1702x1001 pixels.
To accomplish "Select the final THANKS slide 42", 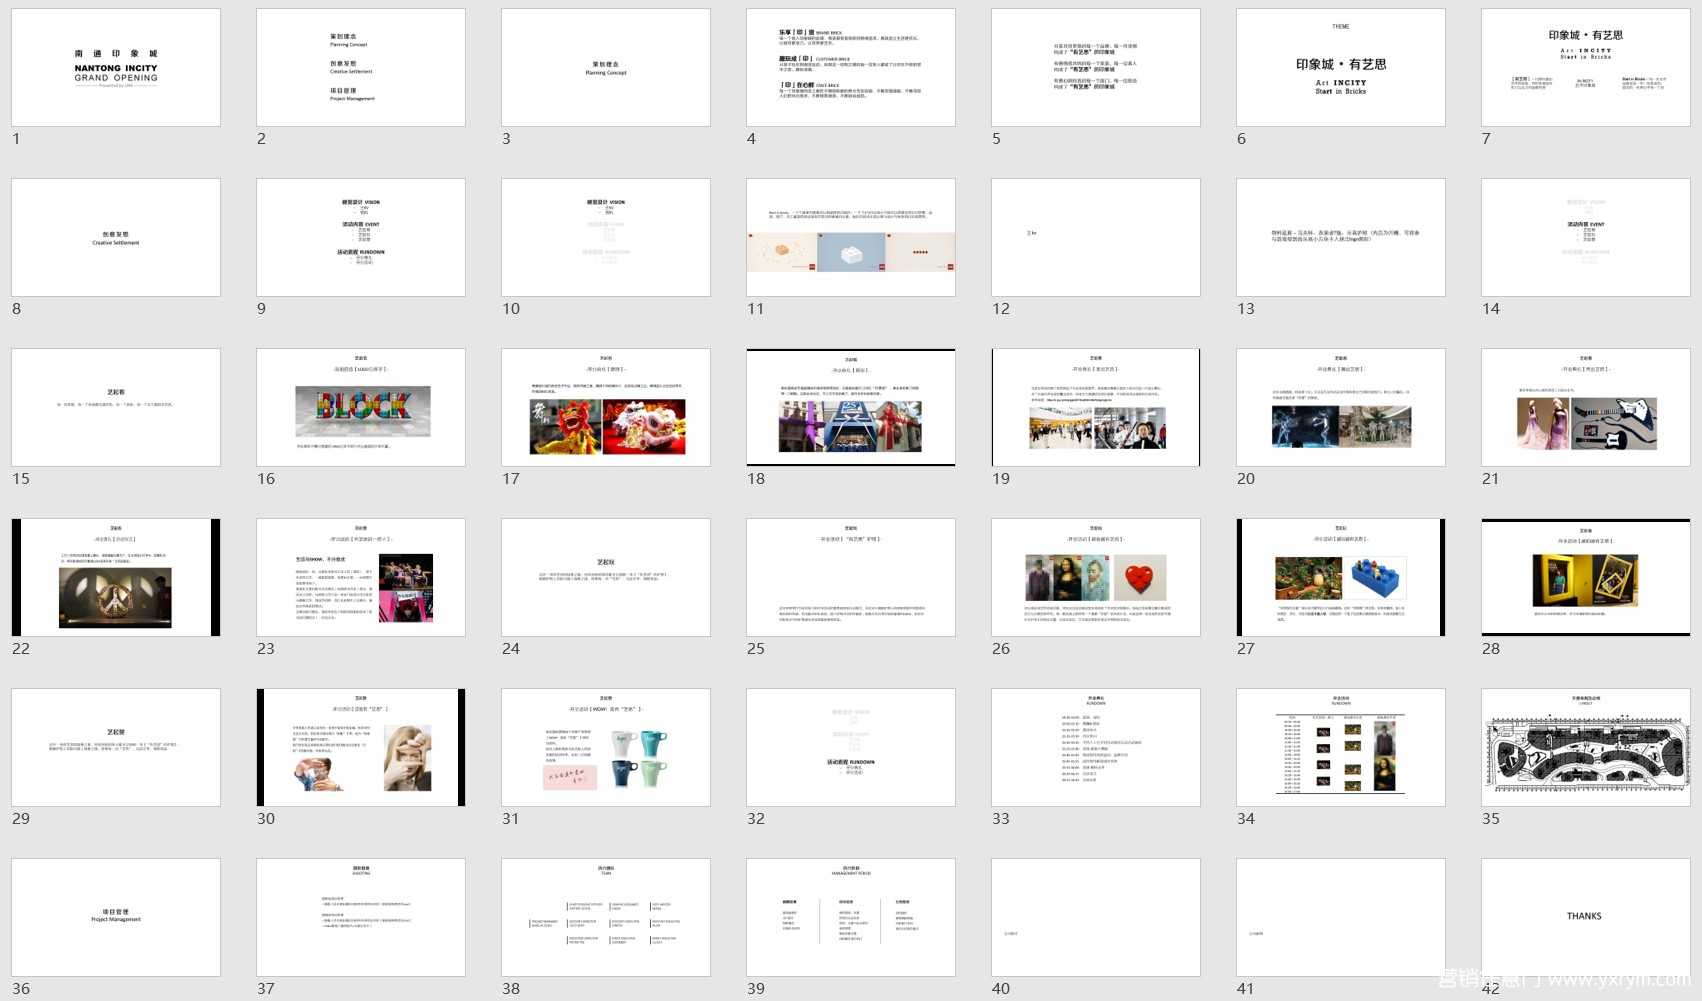I will tap(1586, 918).
